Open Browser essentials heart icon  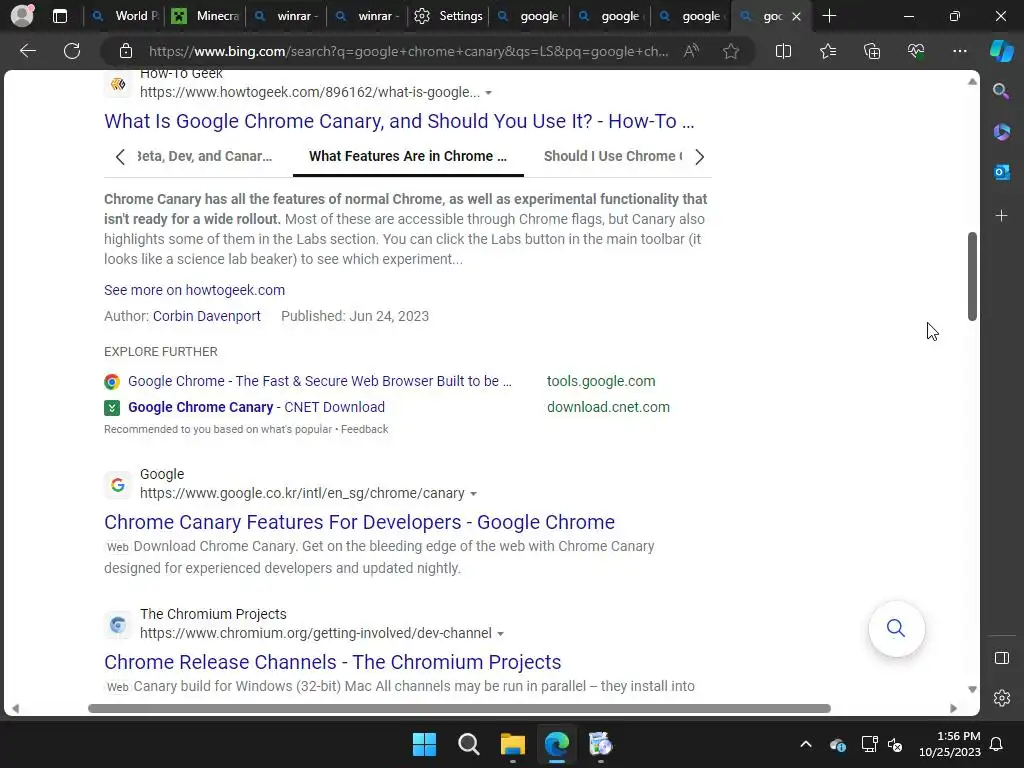pyautogui.click(x=916, y=51)
